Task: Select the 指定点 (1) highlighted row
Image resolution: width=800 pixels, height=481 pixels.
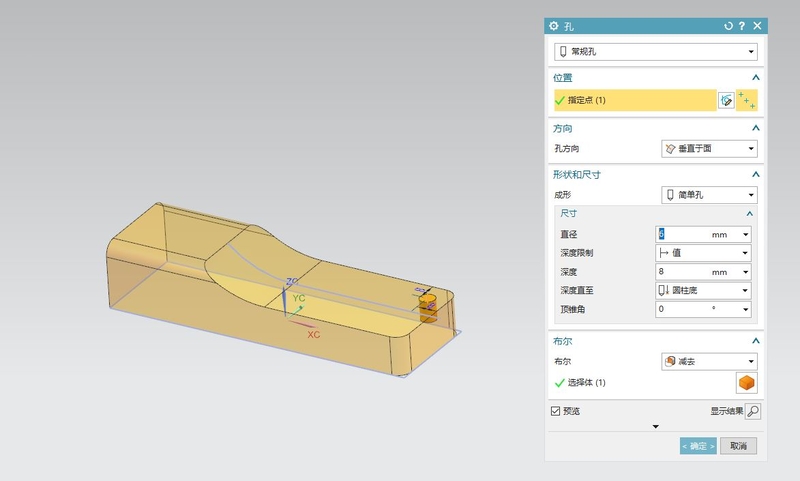Action: point(634,100)
